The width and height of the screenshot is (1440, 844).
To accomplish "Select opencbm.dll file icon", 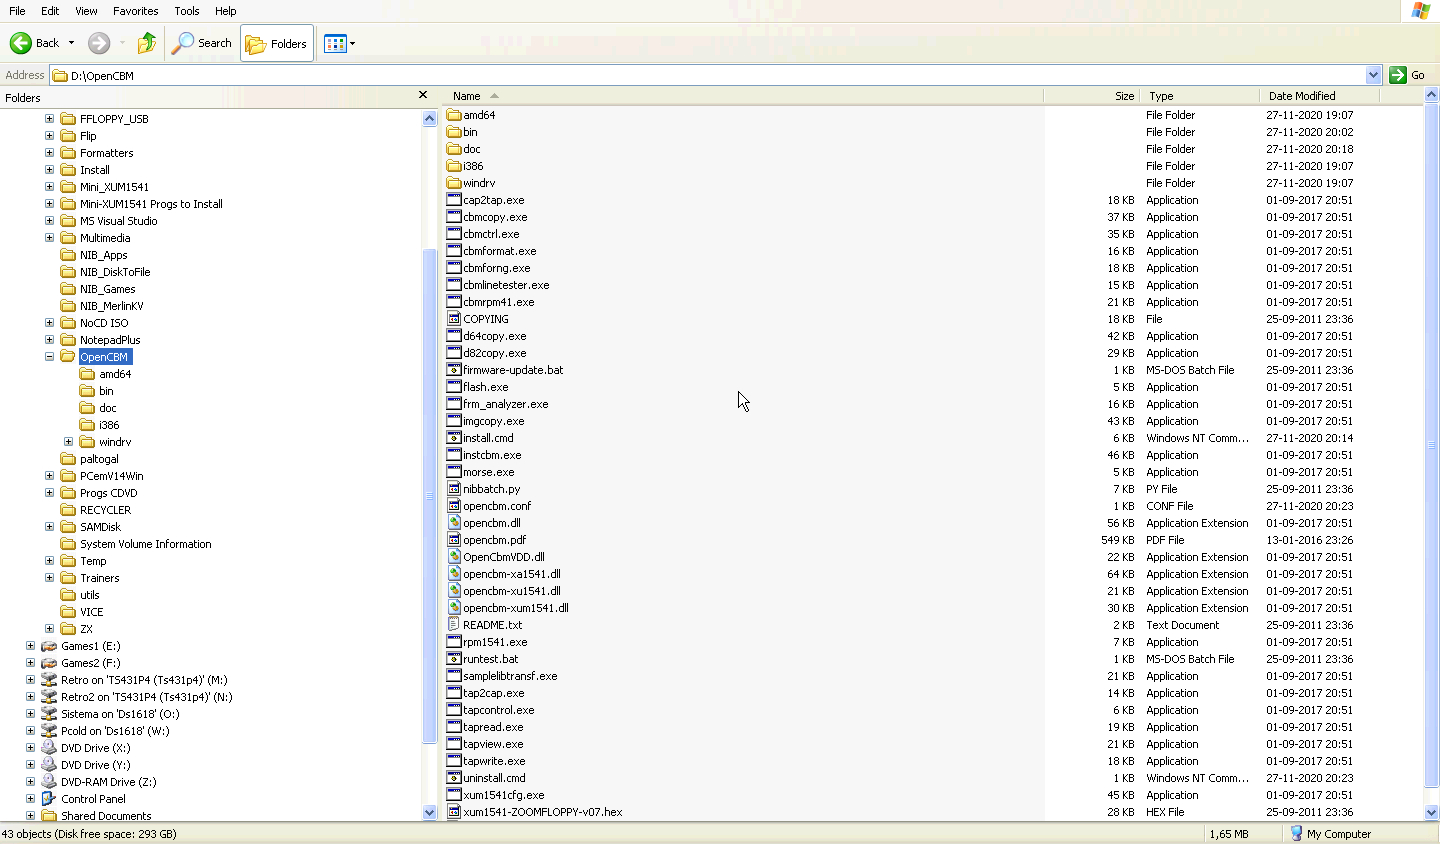I will click(454, 523).
